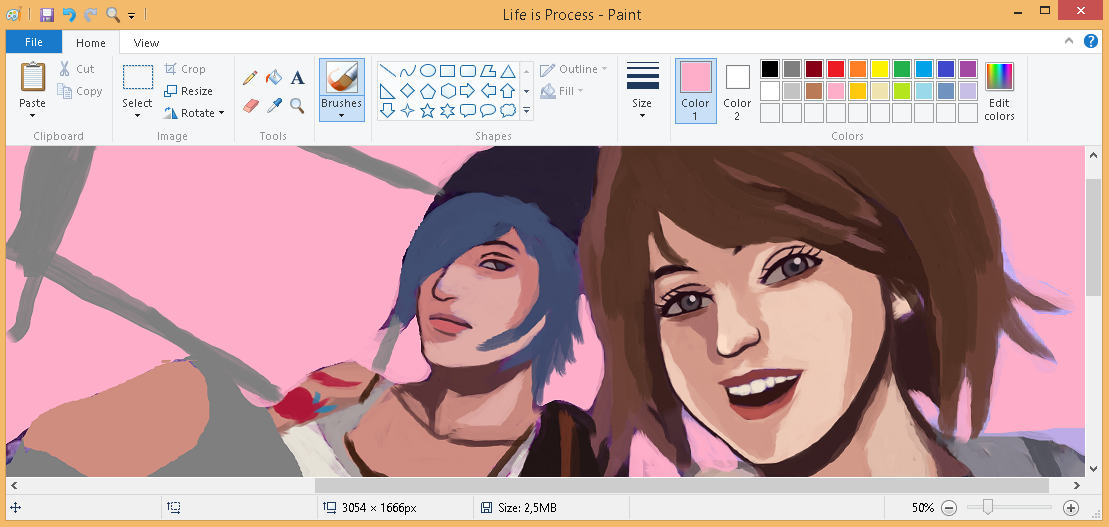
Task: Click the zoom in plus button
Action: [1070, 508]
